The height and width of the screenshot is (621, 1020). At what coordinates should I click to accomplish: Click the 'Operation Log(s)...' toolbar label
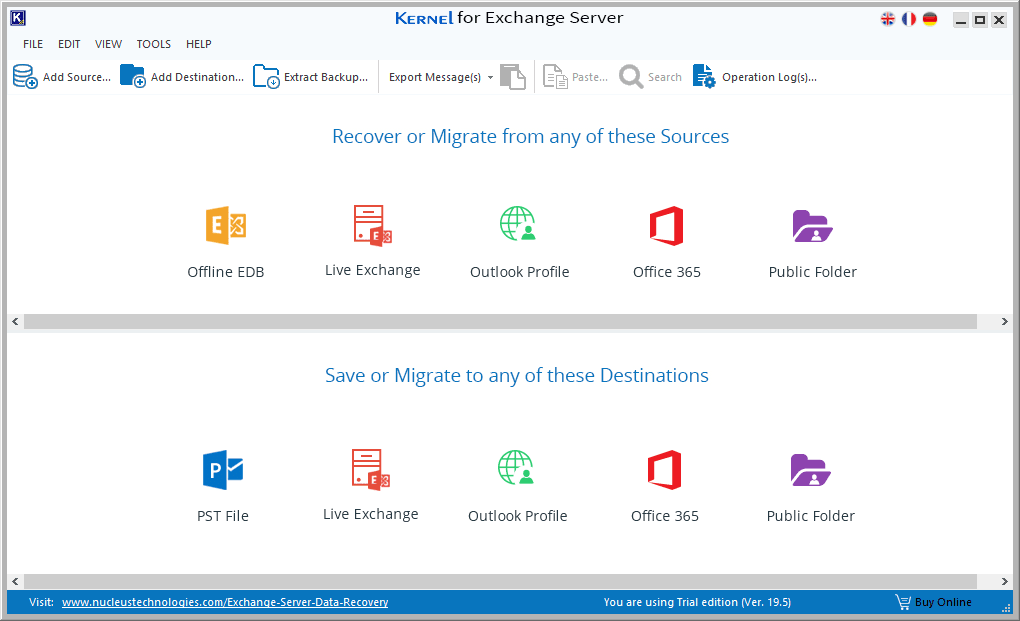[770, 77]
